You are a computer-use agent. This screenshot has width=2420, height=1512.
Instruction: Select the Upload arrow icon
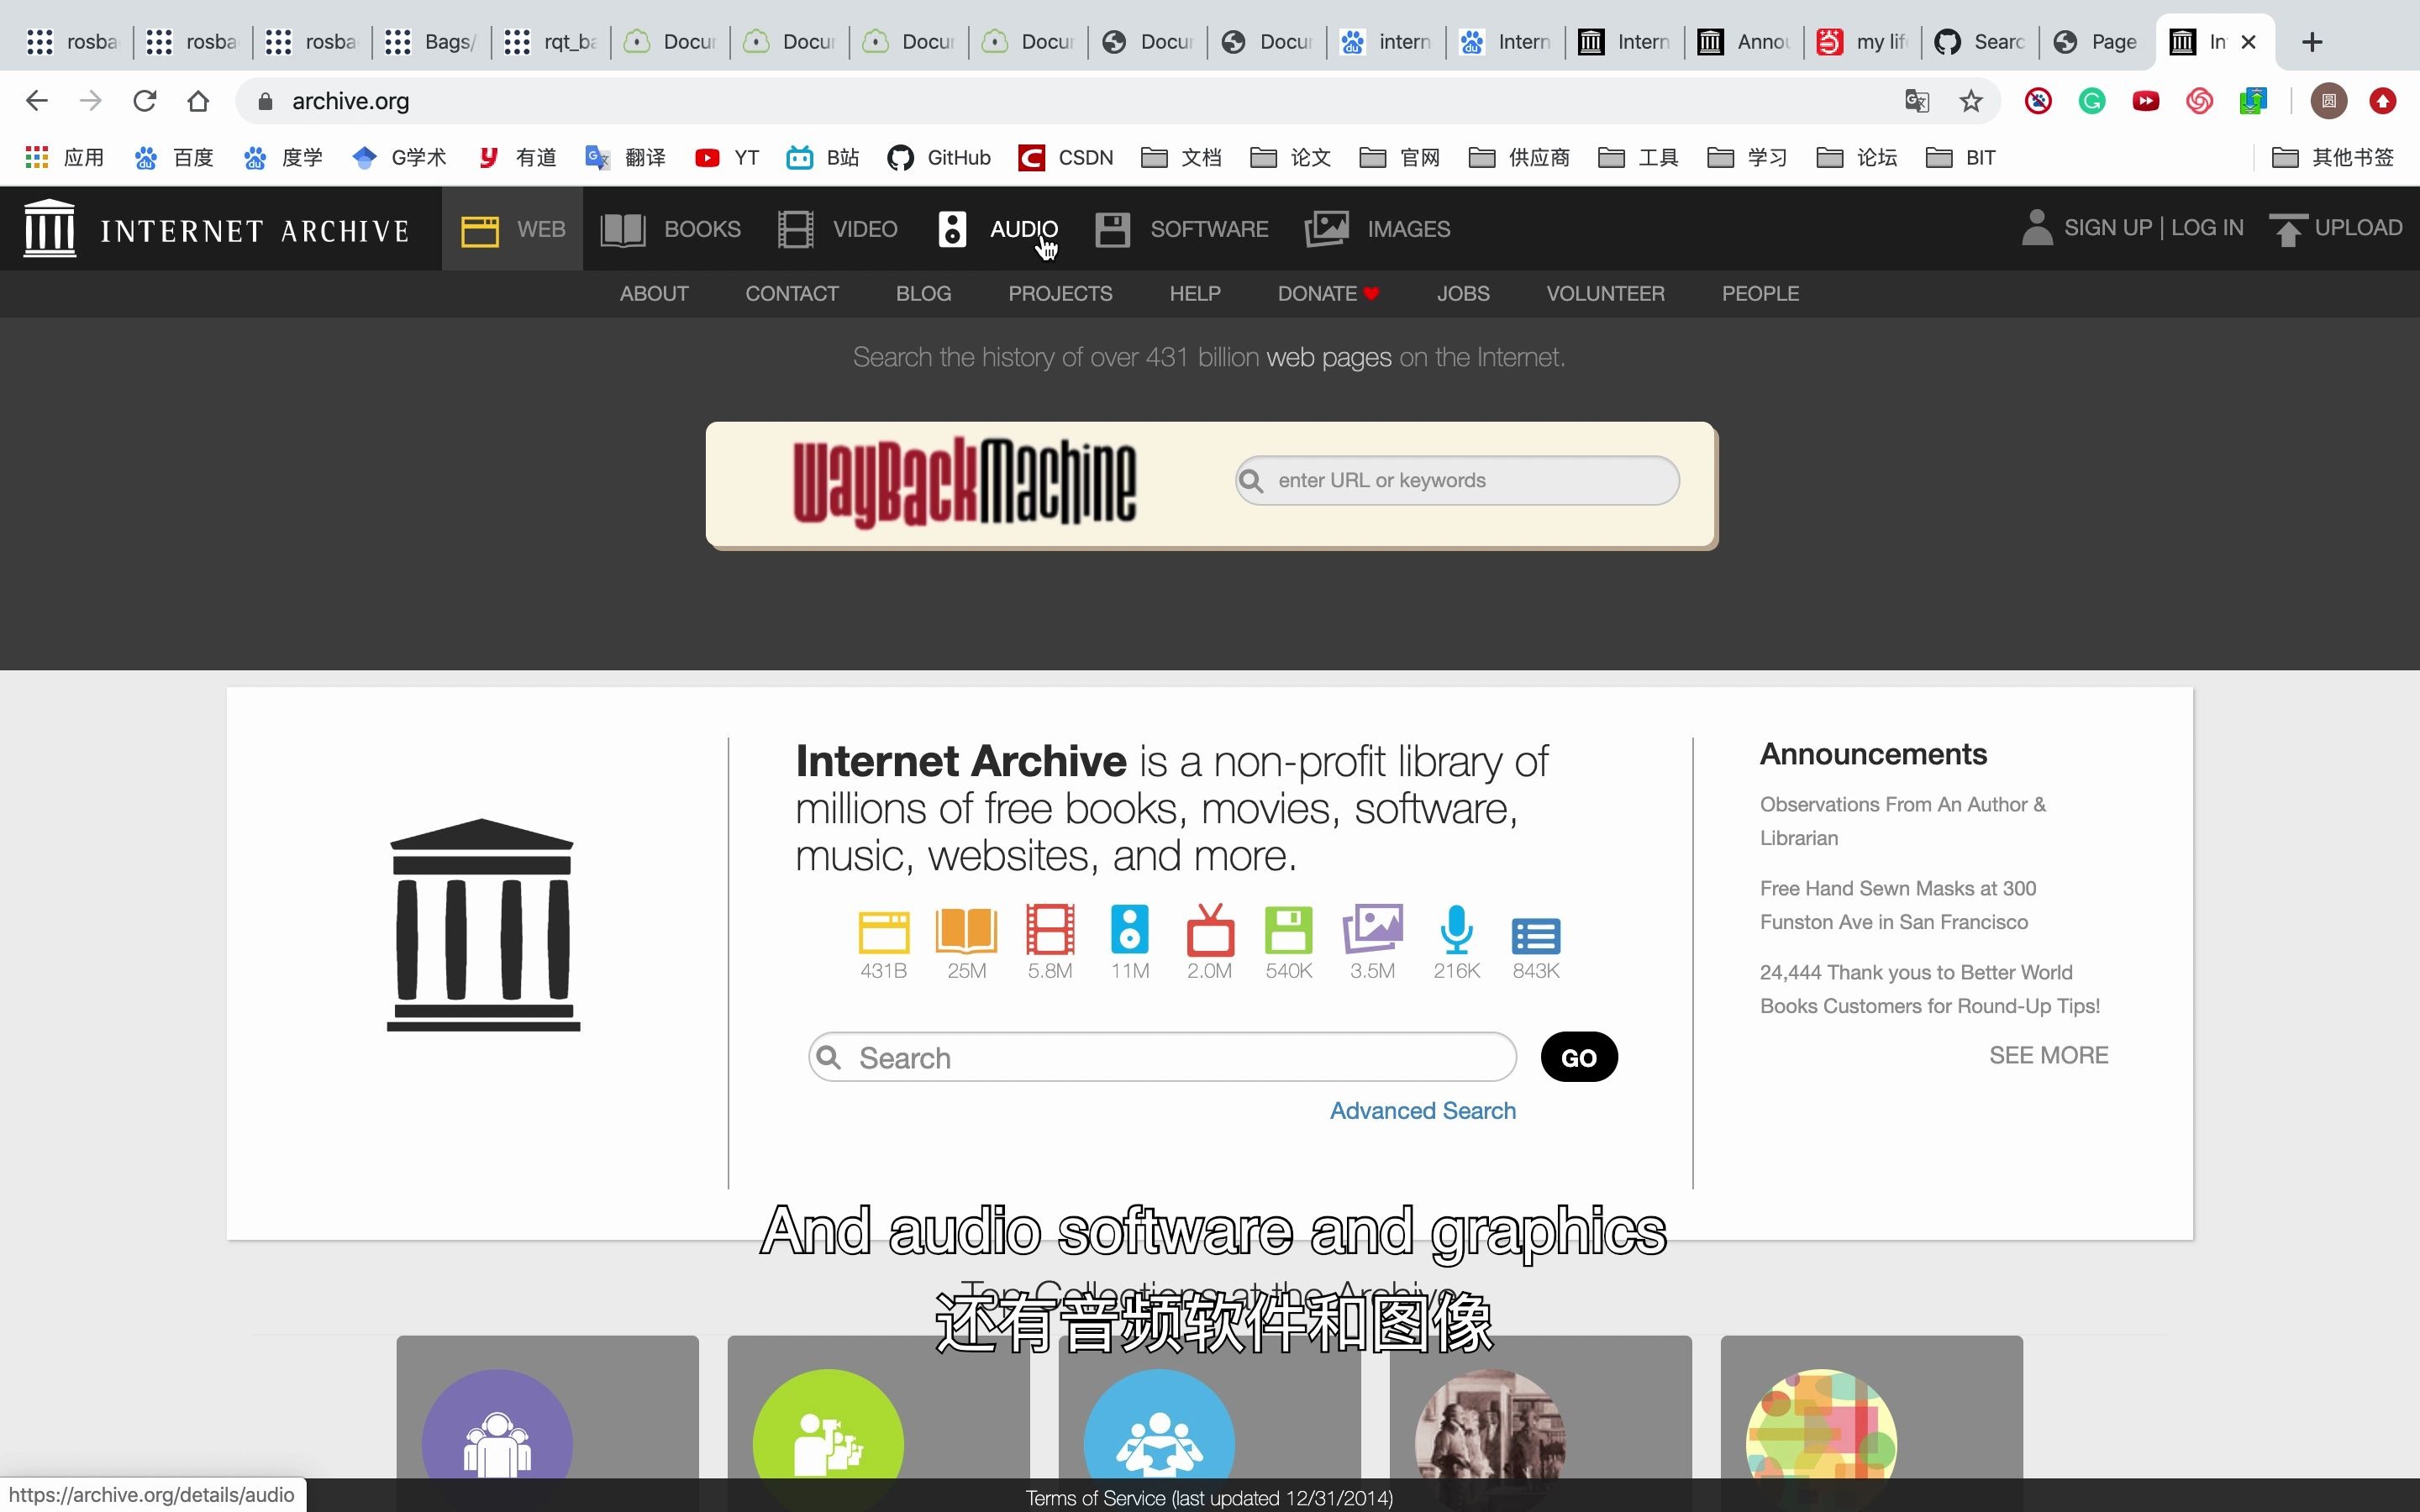point(2287,229)
